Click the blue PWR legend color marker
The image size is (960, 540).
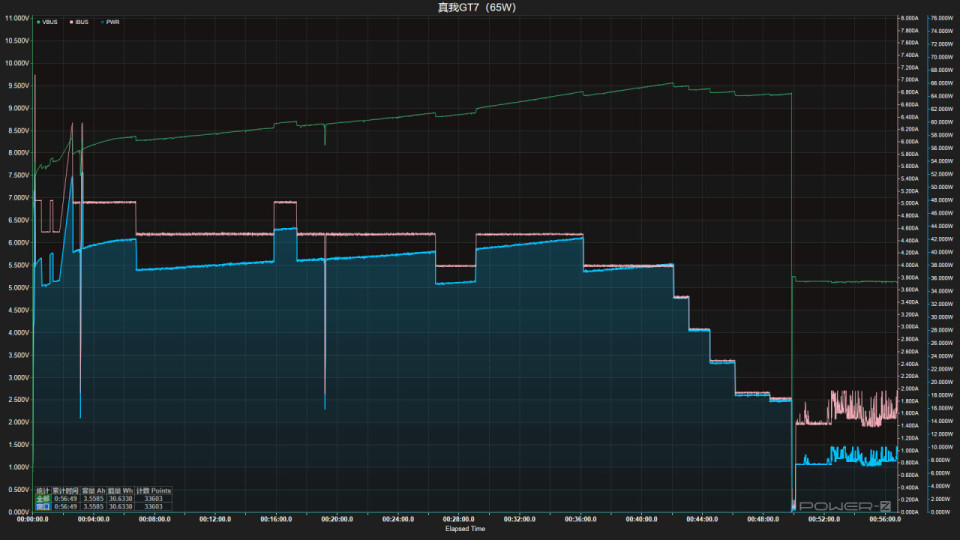tap(103, 22)
